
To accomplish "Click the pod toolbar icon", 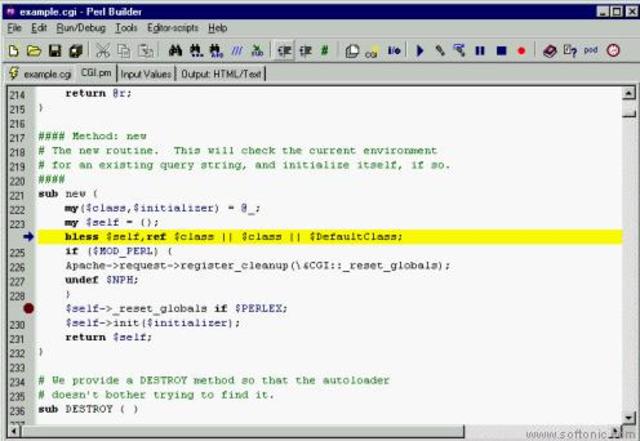I will [x=591, y=50].
